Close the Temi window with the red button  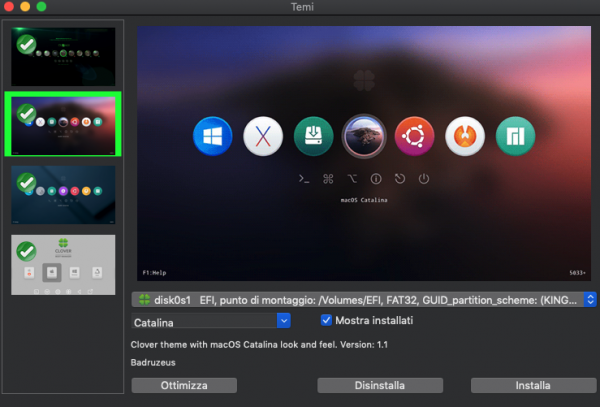pos(9,6)
